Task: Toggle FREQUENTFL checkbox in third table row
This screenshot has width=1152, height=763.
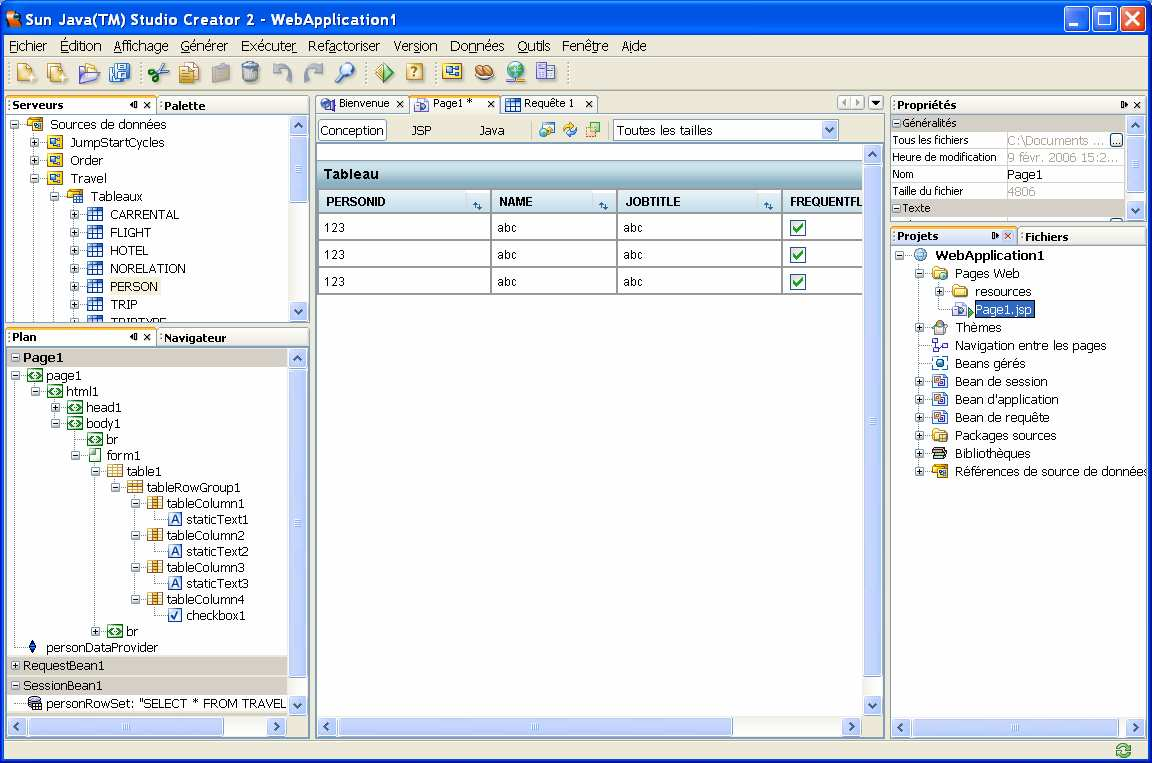Action: coord(798,282)
